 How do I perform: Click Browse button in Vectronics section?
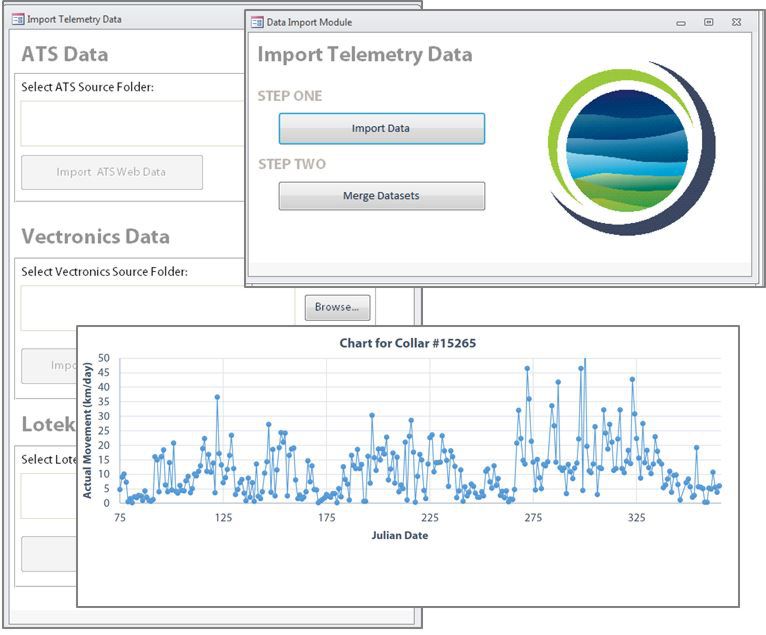337,307
